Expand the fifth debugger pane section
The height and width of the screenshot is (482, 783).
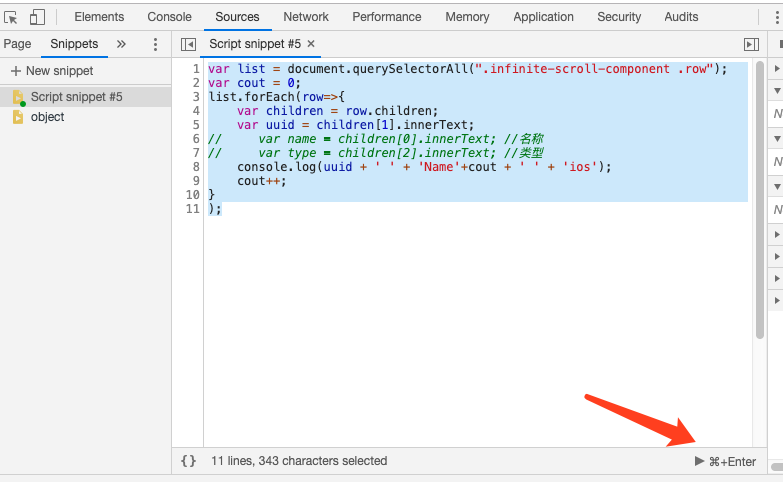point(777,234)
